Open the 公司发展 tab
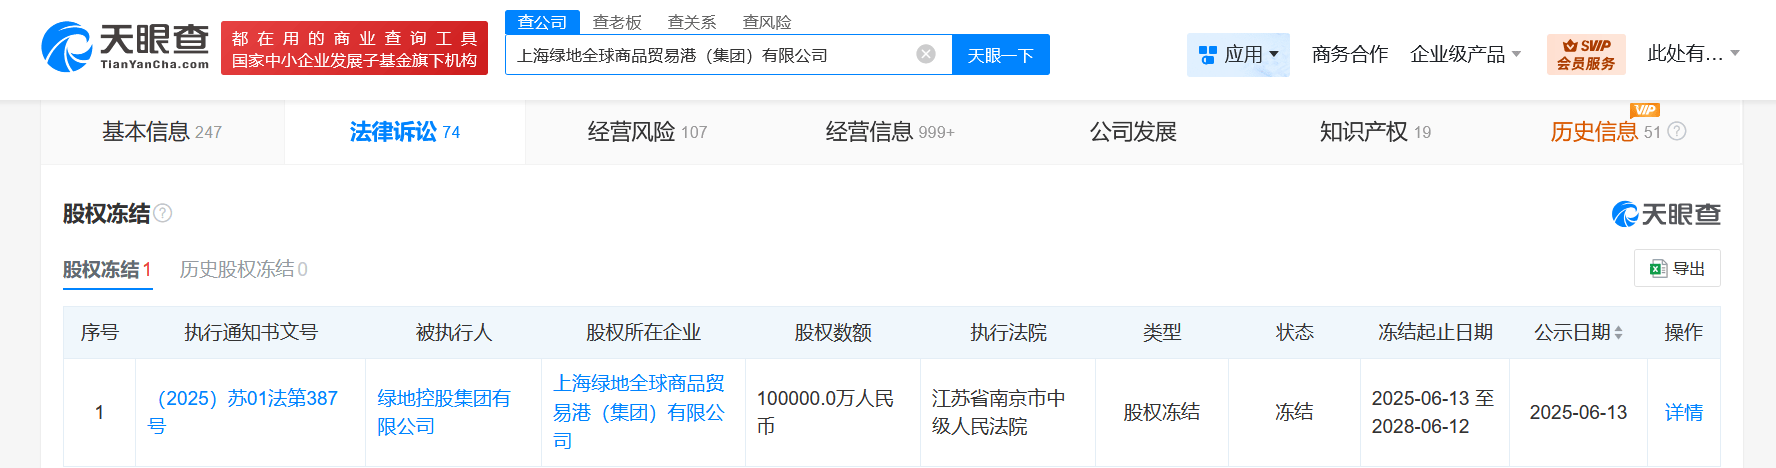The image size is (1776, 468). click(x=1133, y=132)
